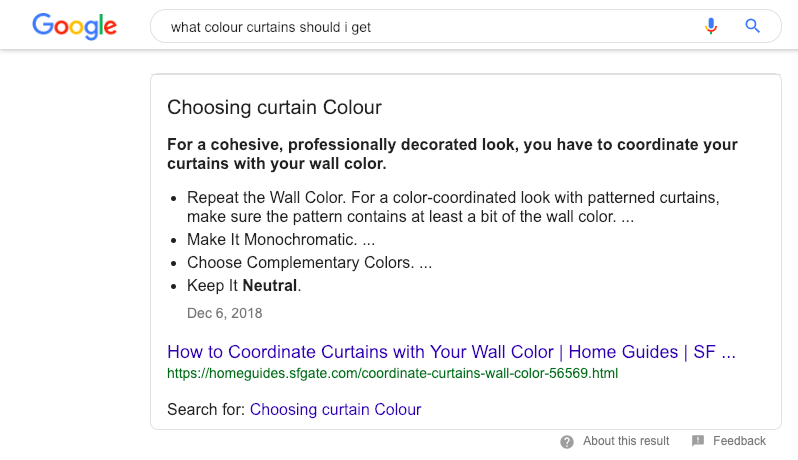
Task: Click the question mark icon beside About this result
Action: 567,441
